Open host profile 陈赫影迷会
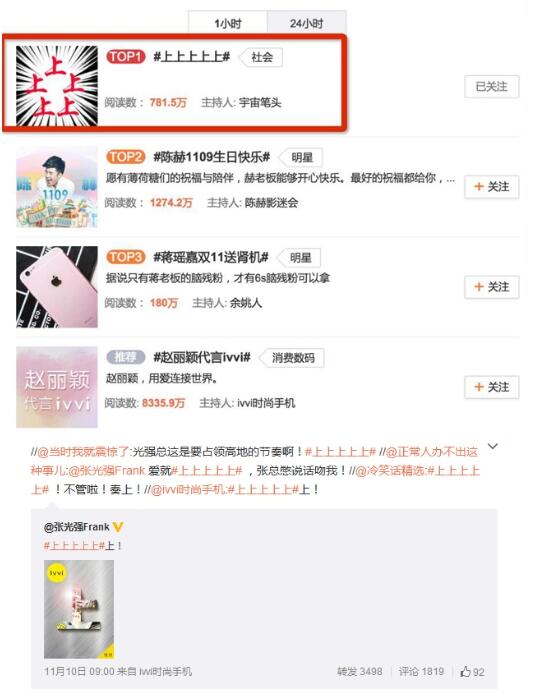The image size is (547, 692). [x=271, y=203]
